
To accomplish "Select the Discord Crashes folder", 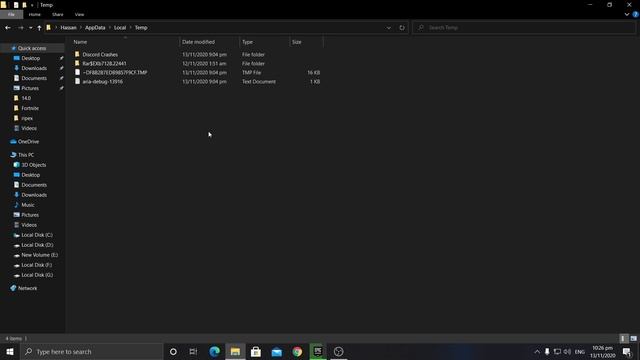I will (x=100, y=54).
